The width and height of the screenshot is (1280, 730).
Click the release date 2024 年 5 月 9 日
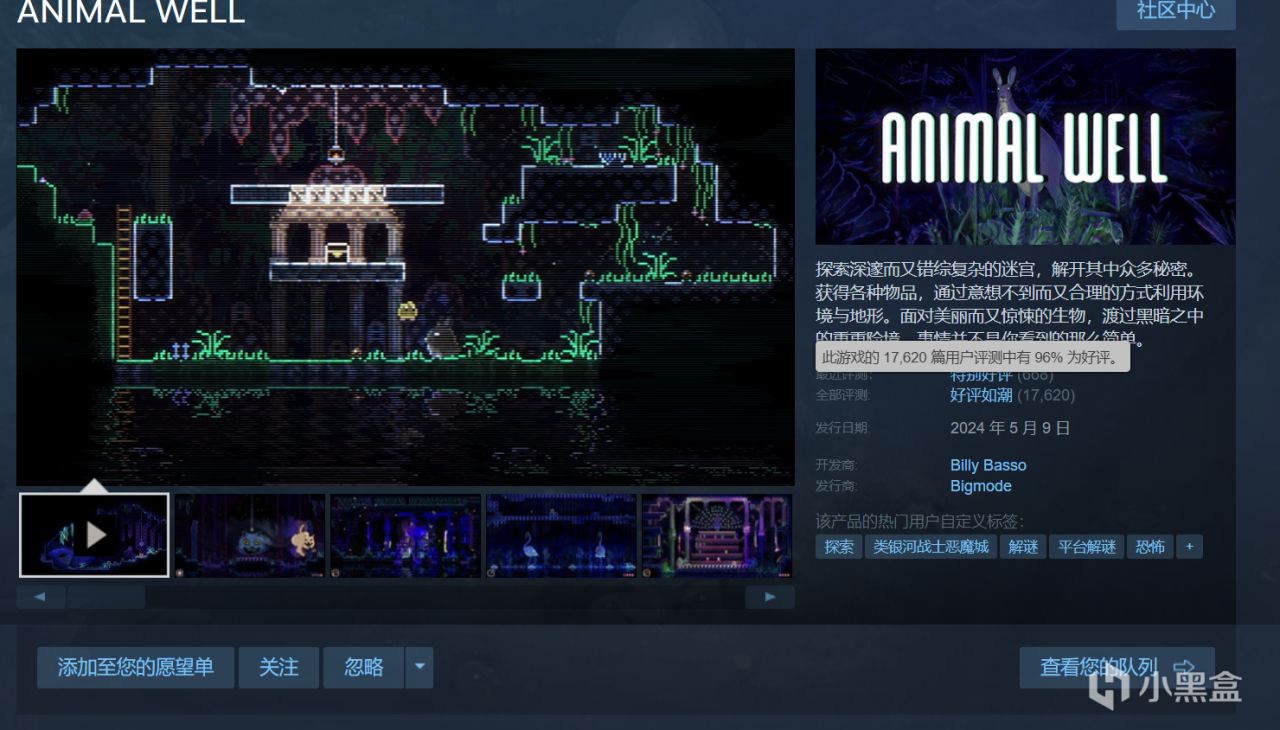[1010, 428]
